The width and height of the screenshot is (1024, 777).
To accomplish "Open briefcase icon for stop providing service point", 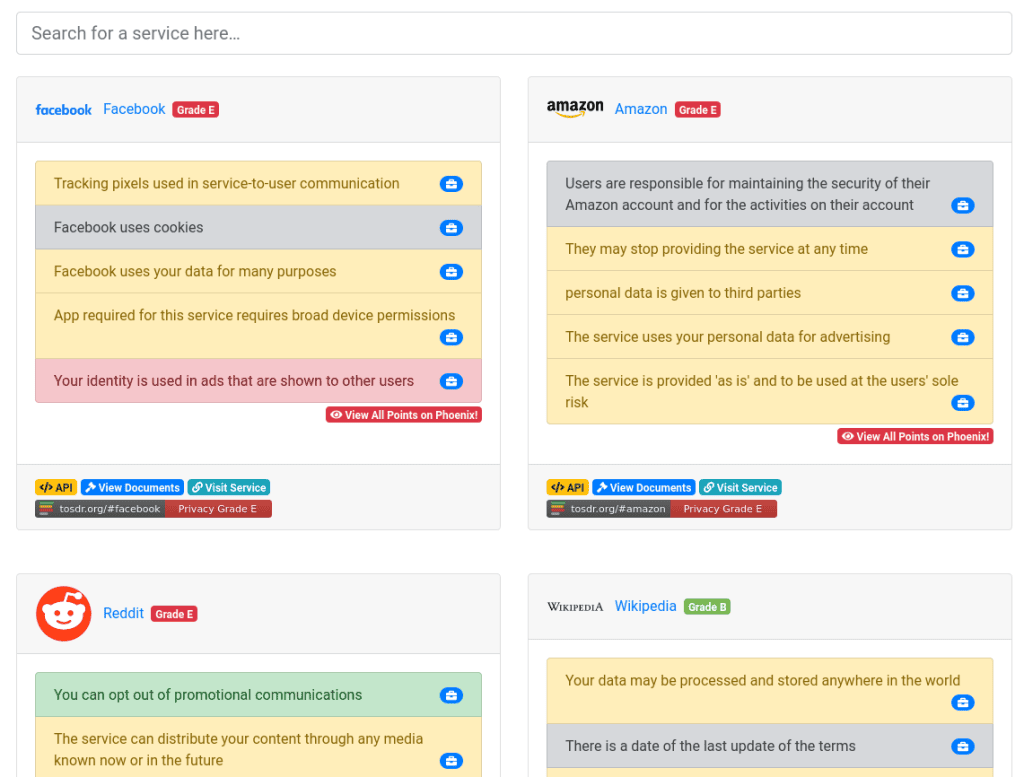I will point(963,249).
